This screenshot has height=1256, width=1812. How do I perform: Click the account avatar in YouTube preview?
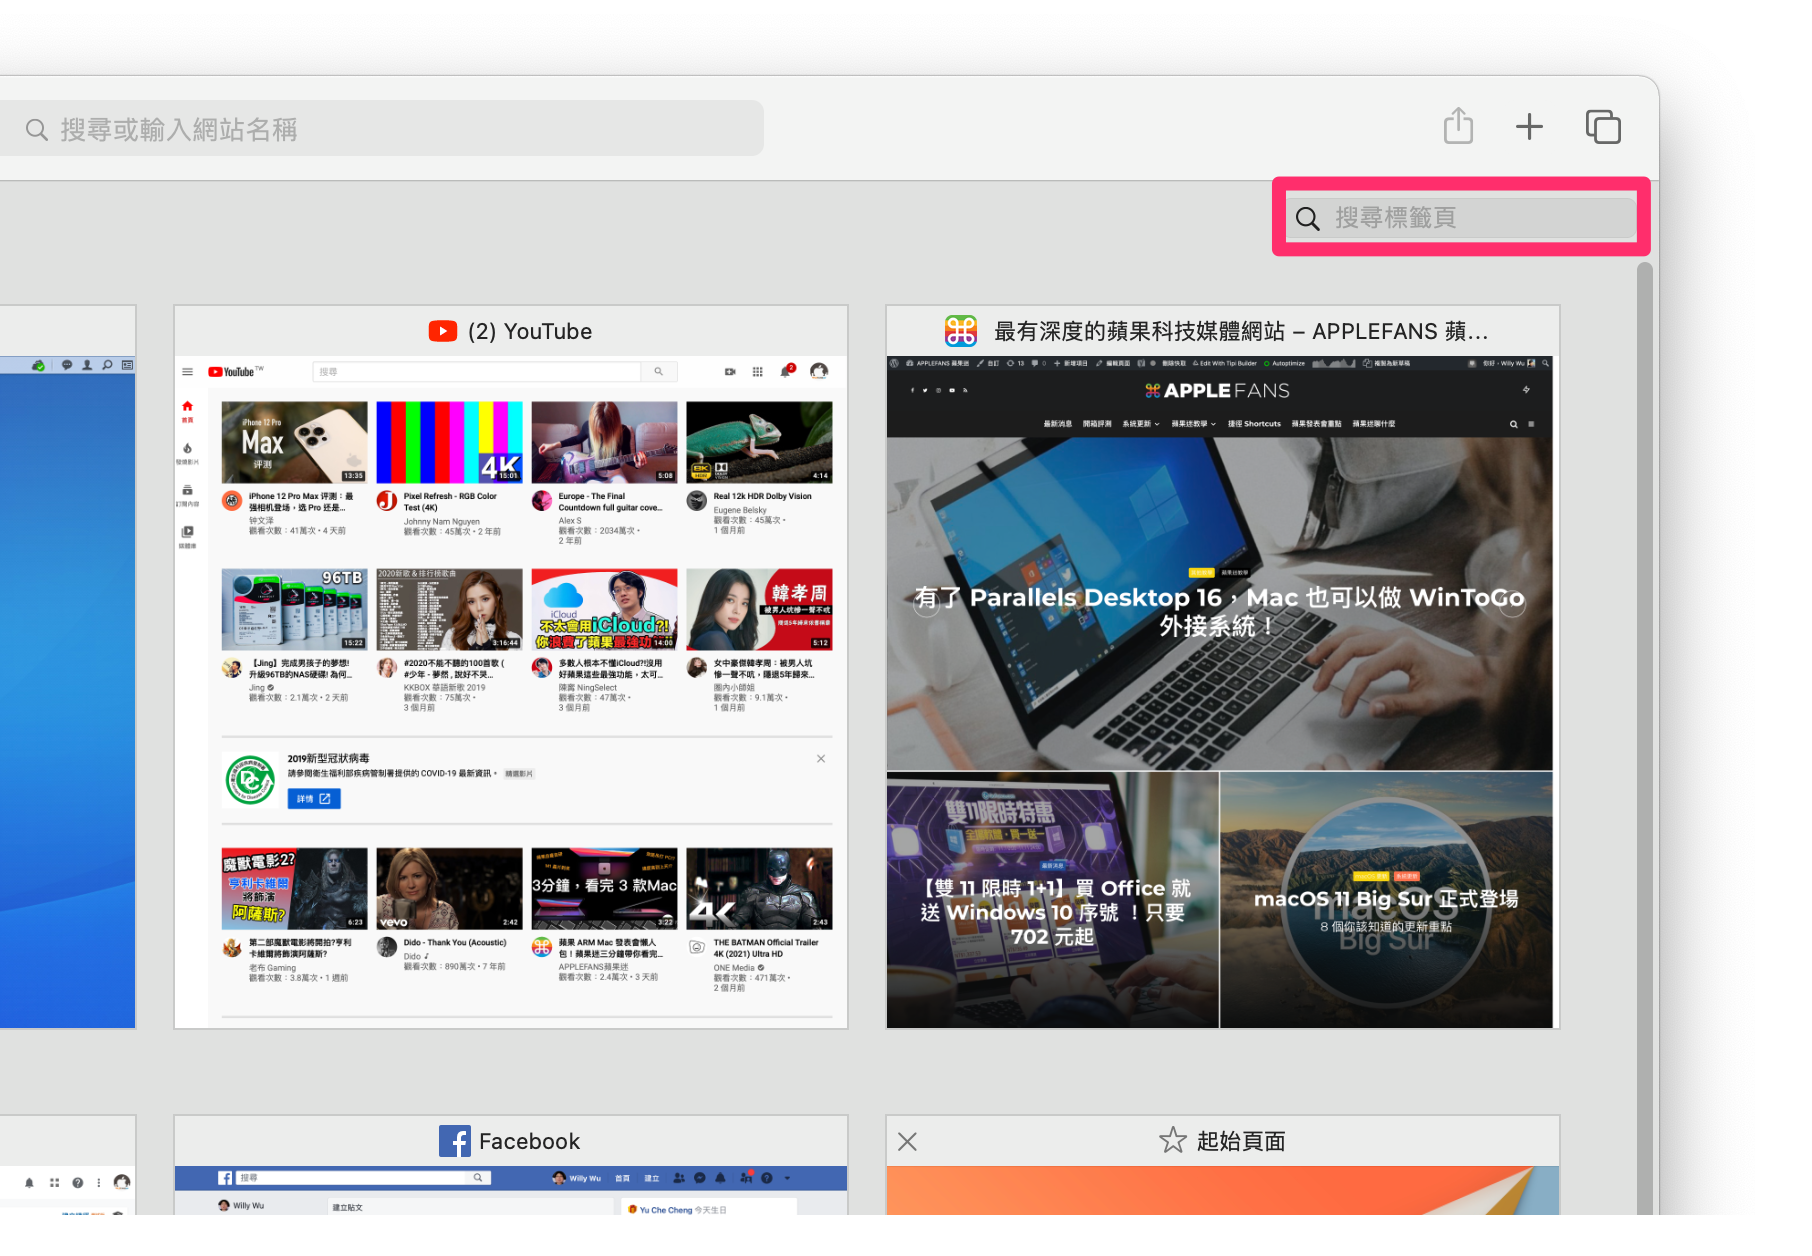tap(819, 371)
